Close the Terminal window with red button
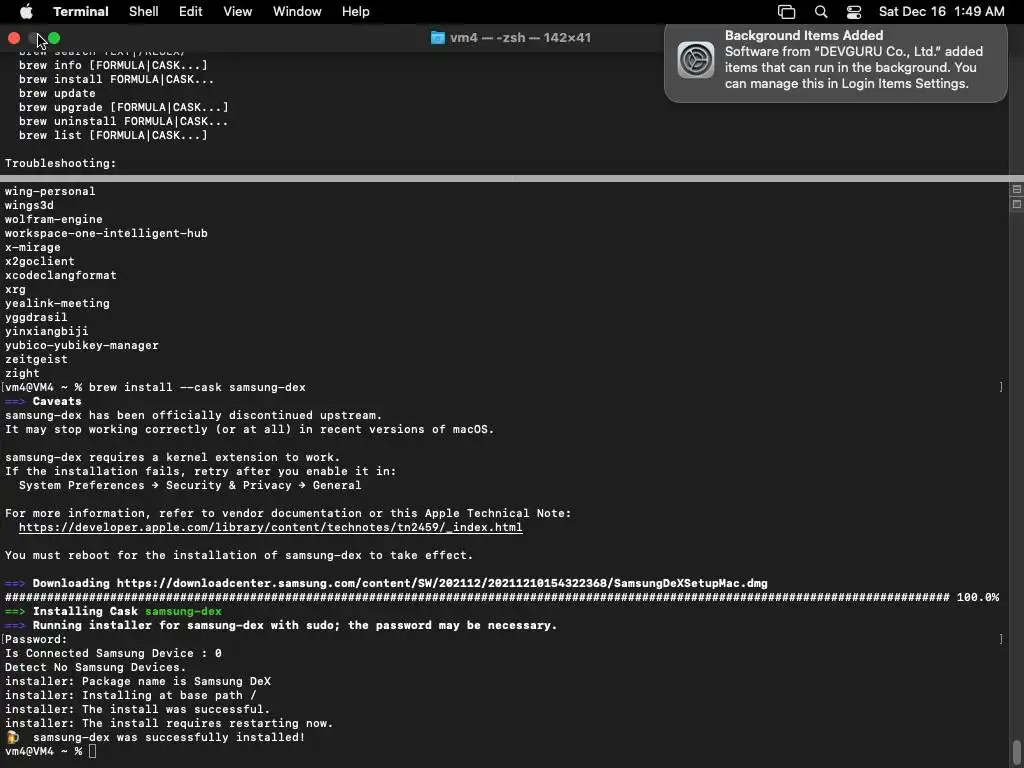1024x768 pixels. (x=14, y=38)
